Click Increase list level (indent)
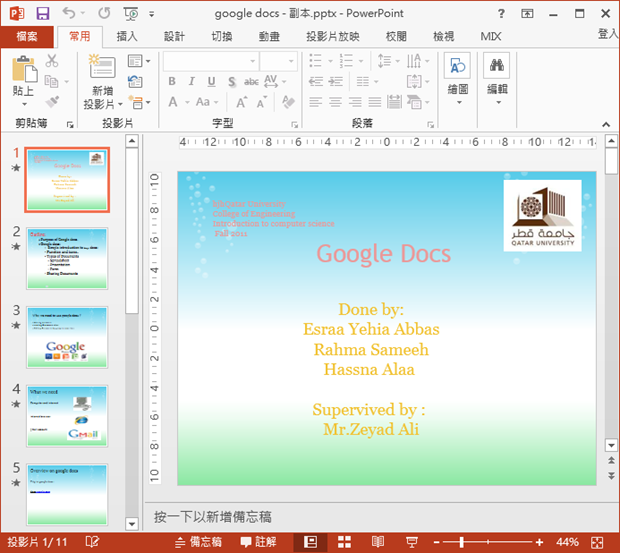 point(336,82)
